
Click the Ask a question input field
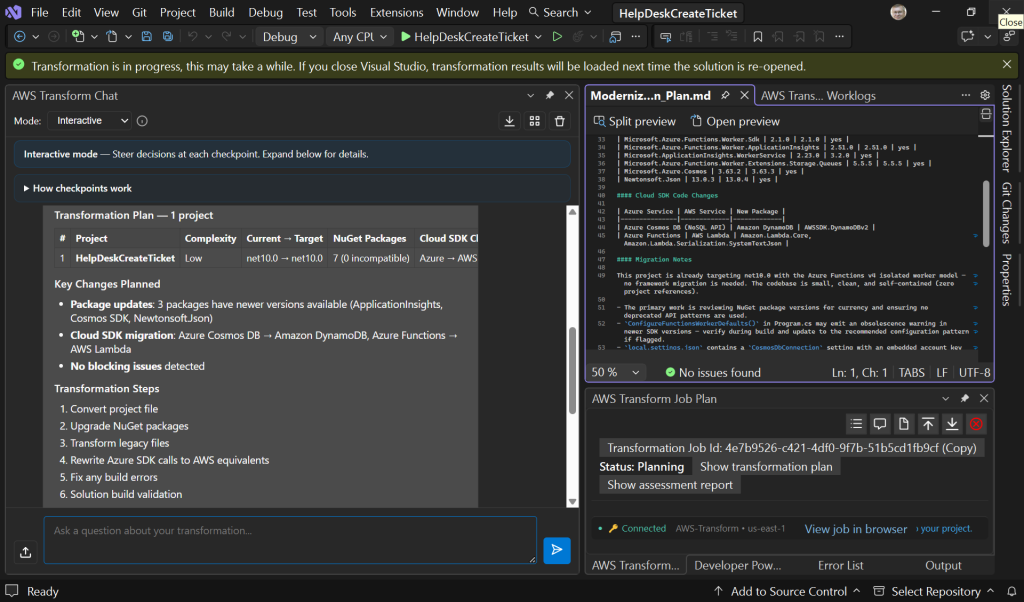pos(290,540)
